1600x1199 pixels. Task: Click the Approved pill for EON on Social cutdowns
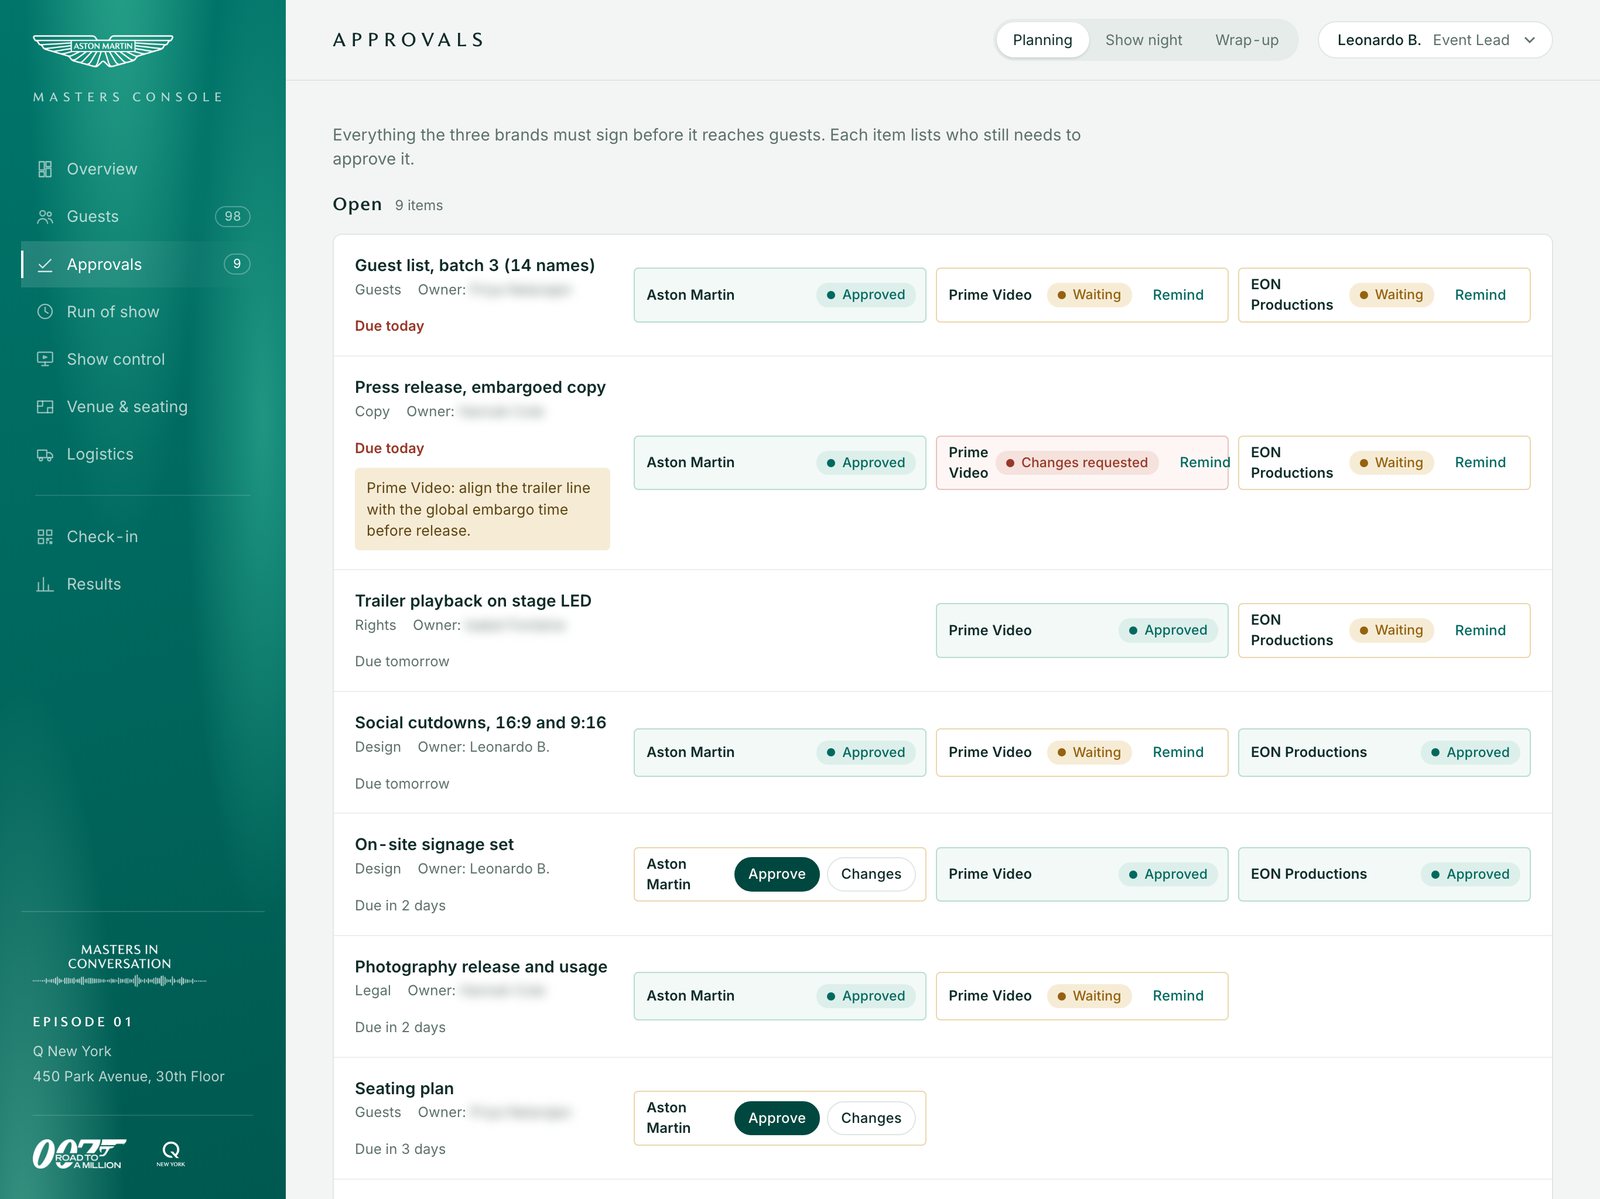click(1470, 752)
